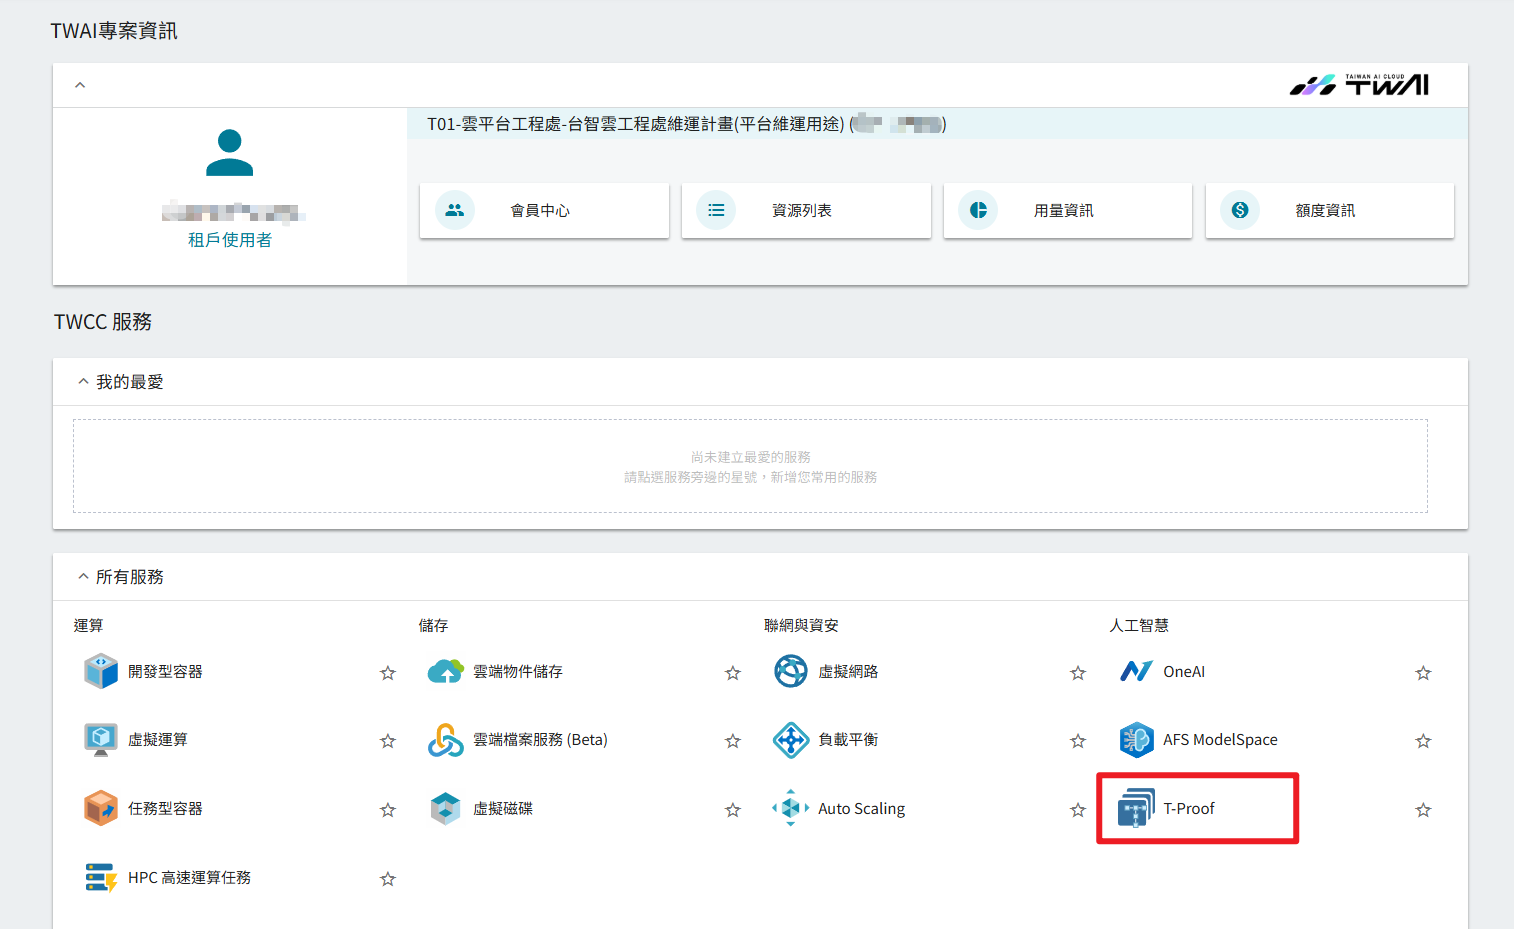This screenshot has width=1514, height=929.
Task: Click the 儲存 category heading
Action: [x=433, y=625]
